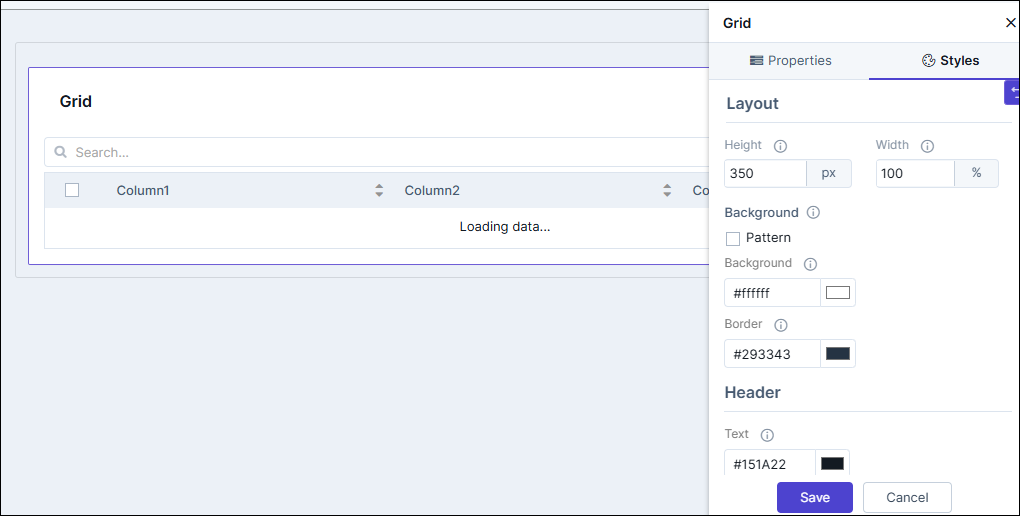Click the Header Text hex #151A22 field
Viewport: 1020px width, 516px height.
coord(770,463)
